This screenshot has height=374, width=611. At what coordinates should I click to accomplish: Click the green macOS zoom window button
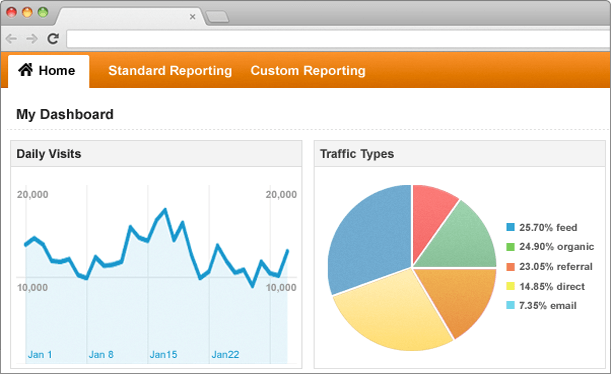click(43, 12)
